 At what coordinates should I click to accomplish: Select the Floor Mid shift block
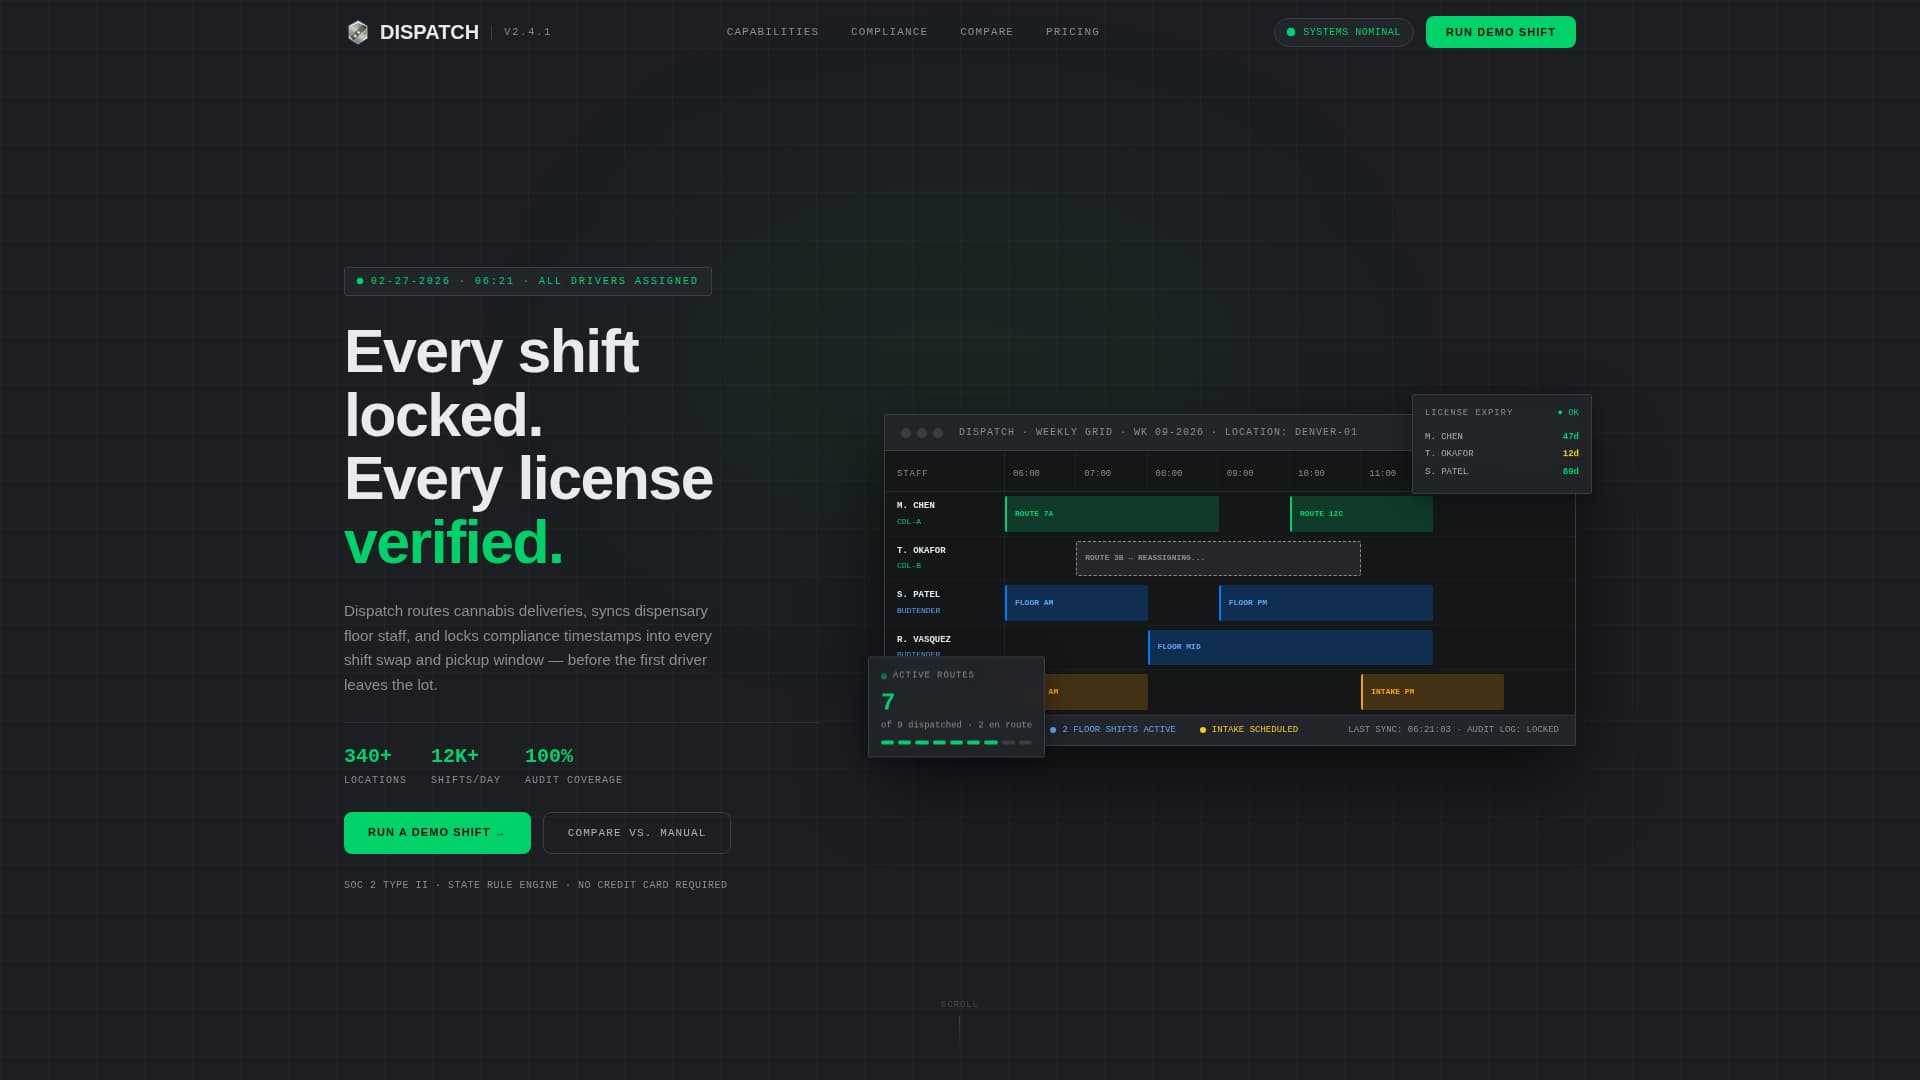1290,647
